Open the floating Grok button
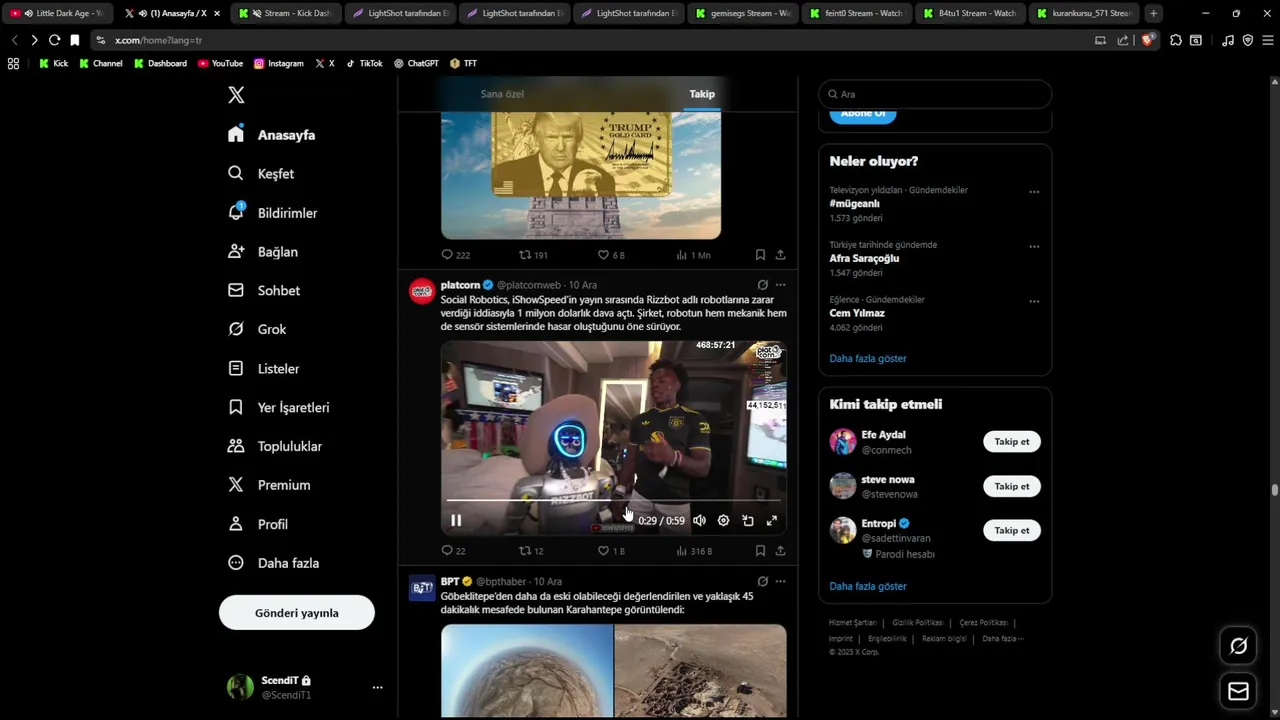This screenshot has width=1280, height=720. click(1238, 646)
